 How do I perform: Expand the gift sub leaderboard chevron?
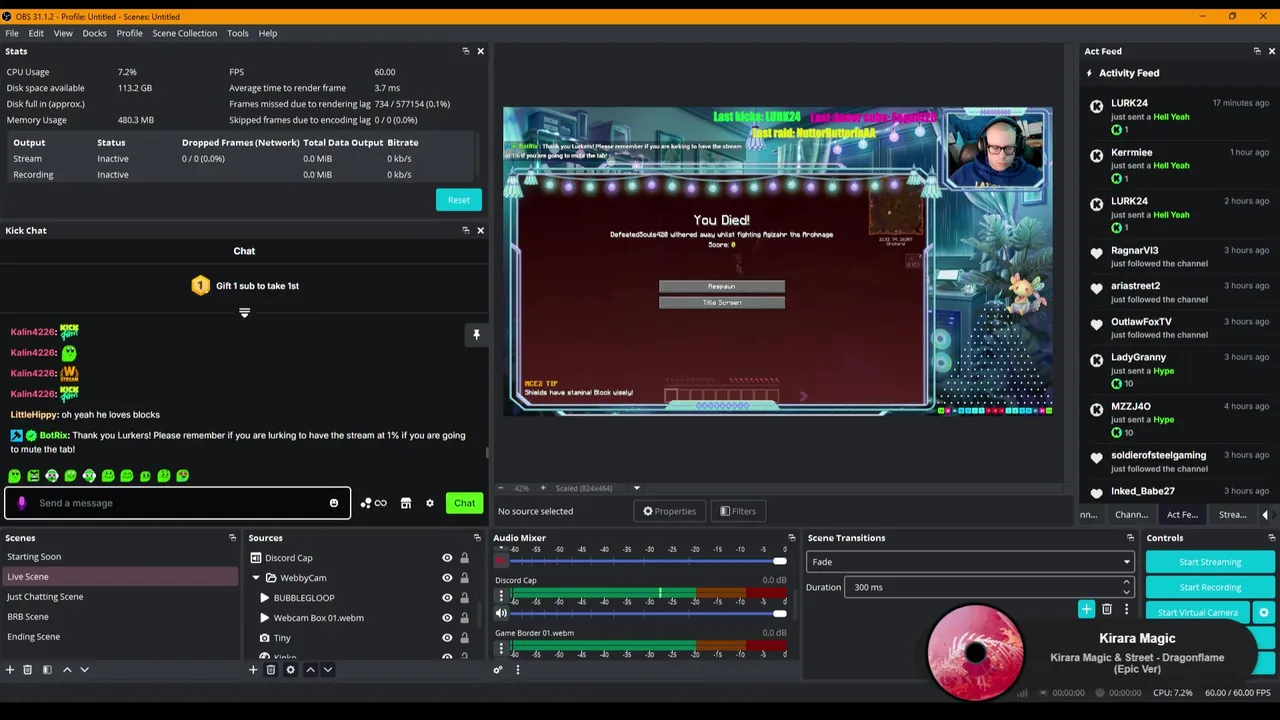(x=244, y=313)
